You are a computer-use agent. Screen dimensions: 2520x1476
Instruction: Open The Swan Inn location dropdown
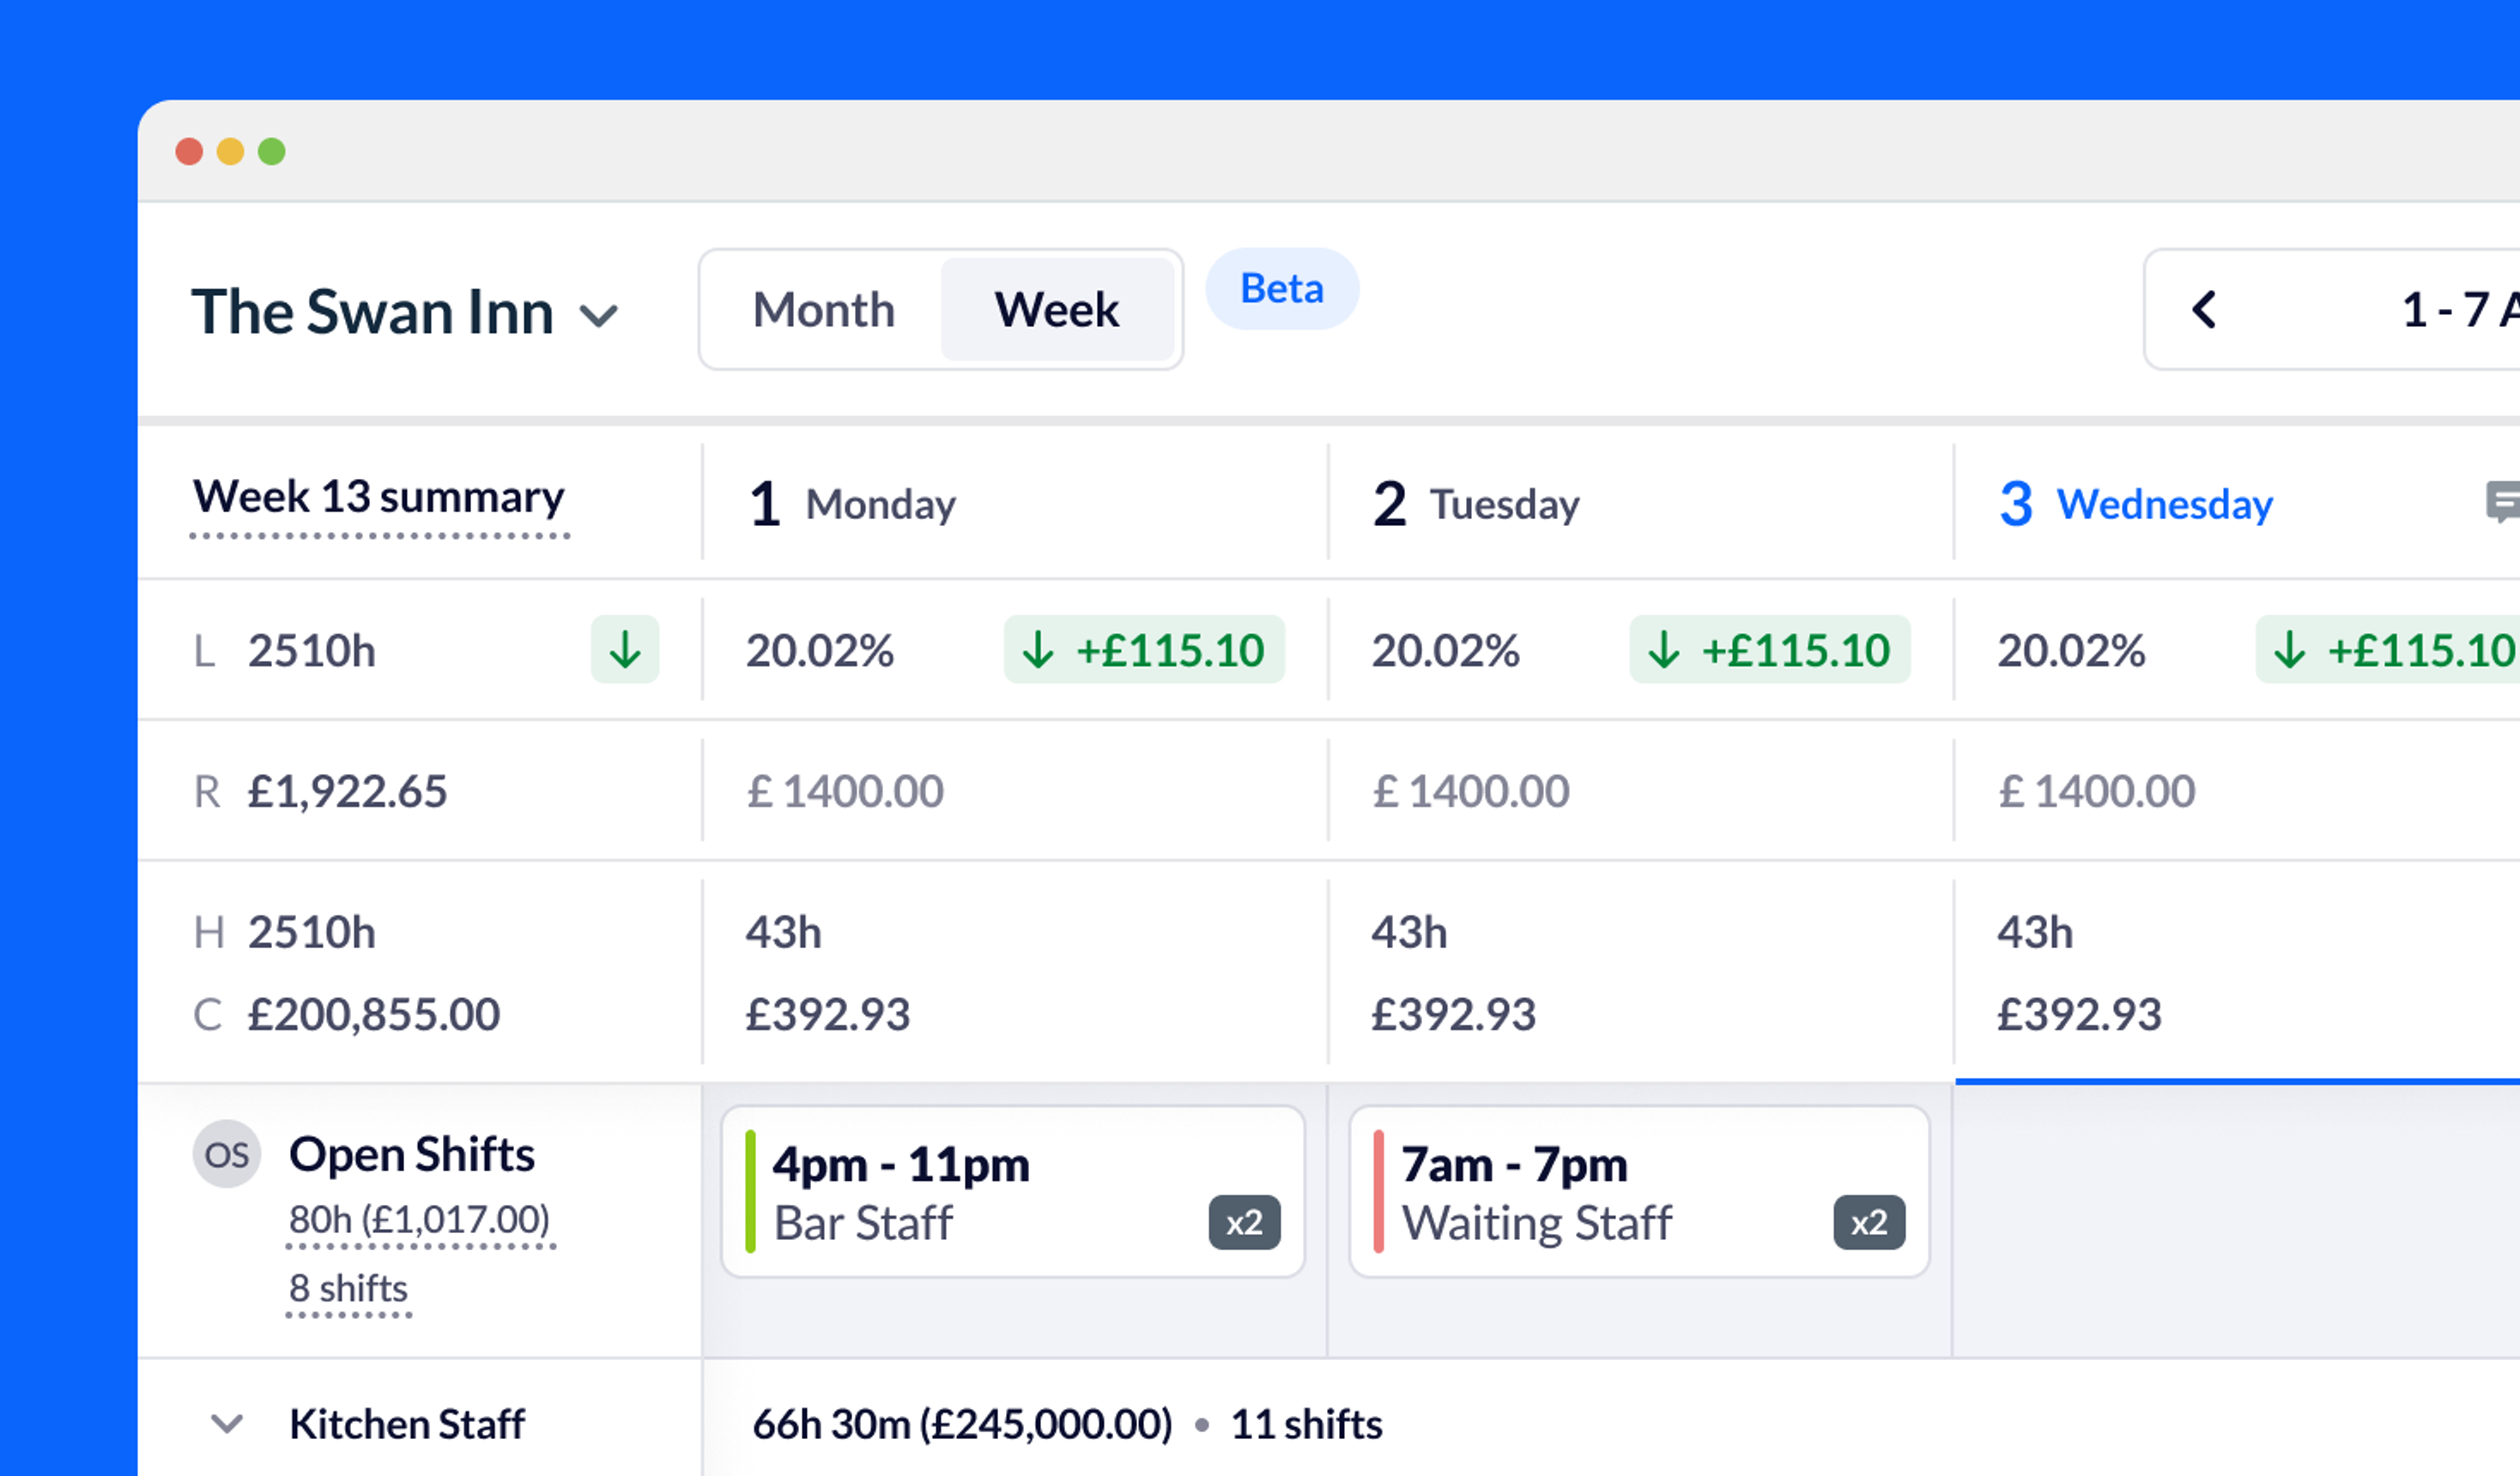click(x=600, y=314)
